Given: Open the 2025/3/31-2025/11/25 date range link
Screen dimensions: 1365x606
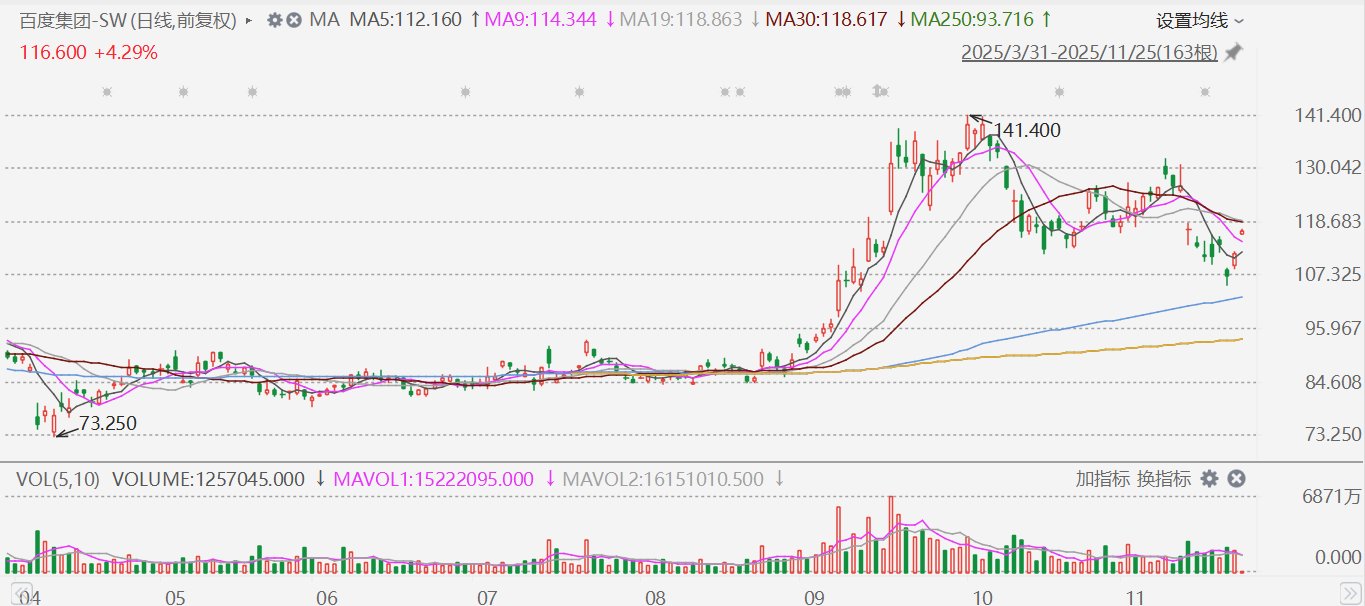Looking at the screenshot, I should [1089, 53].
